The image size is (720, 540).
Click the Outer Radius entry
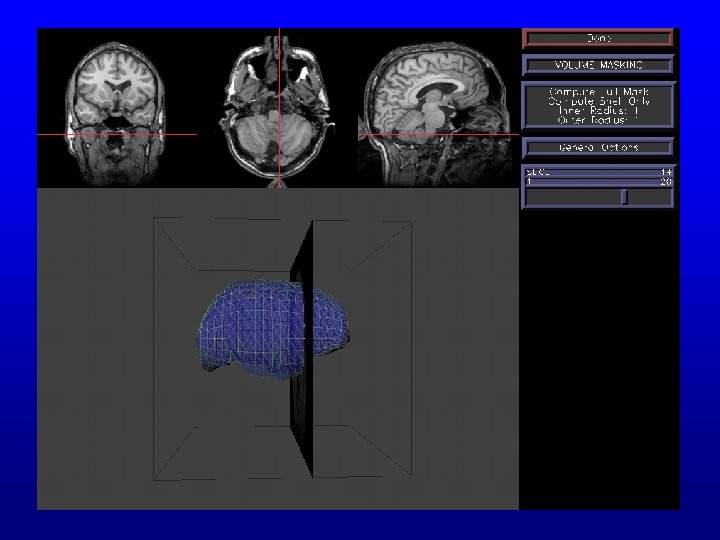tap(598, 120)
